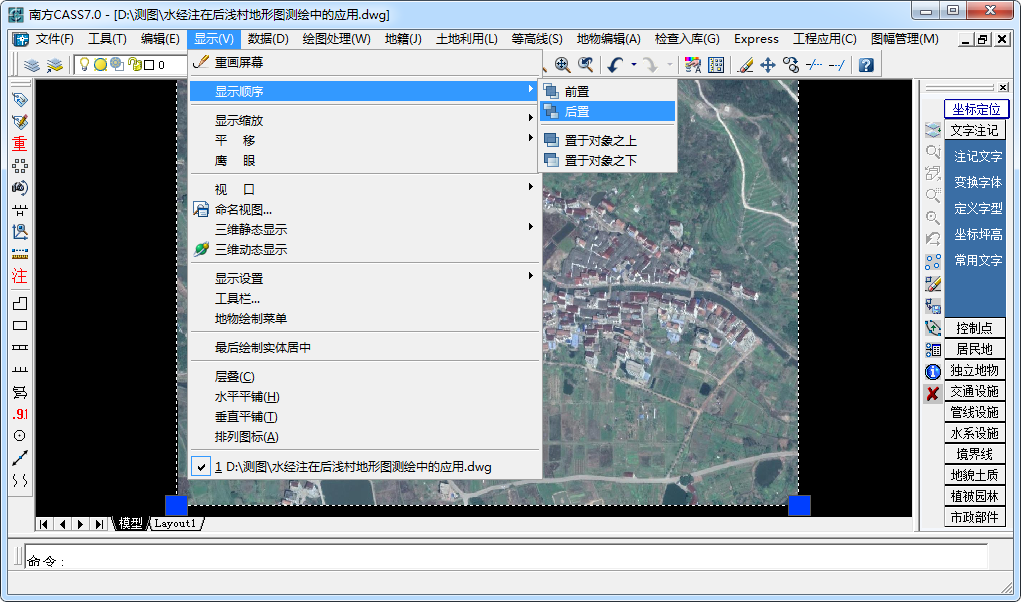Click the undo arrow in the toolbar

[615, 65]
